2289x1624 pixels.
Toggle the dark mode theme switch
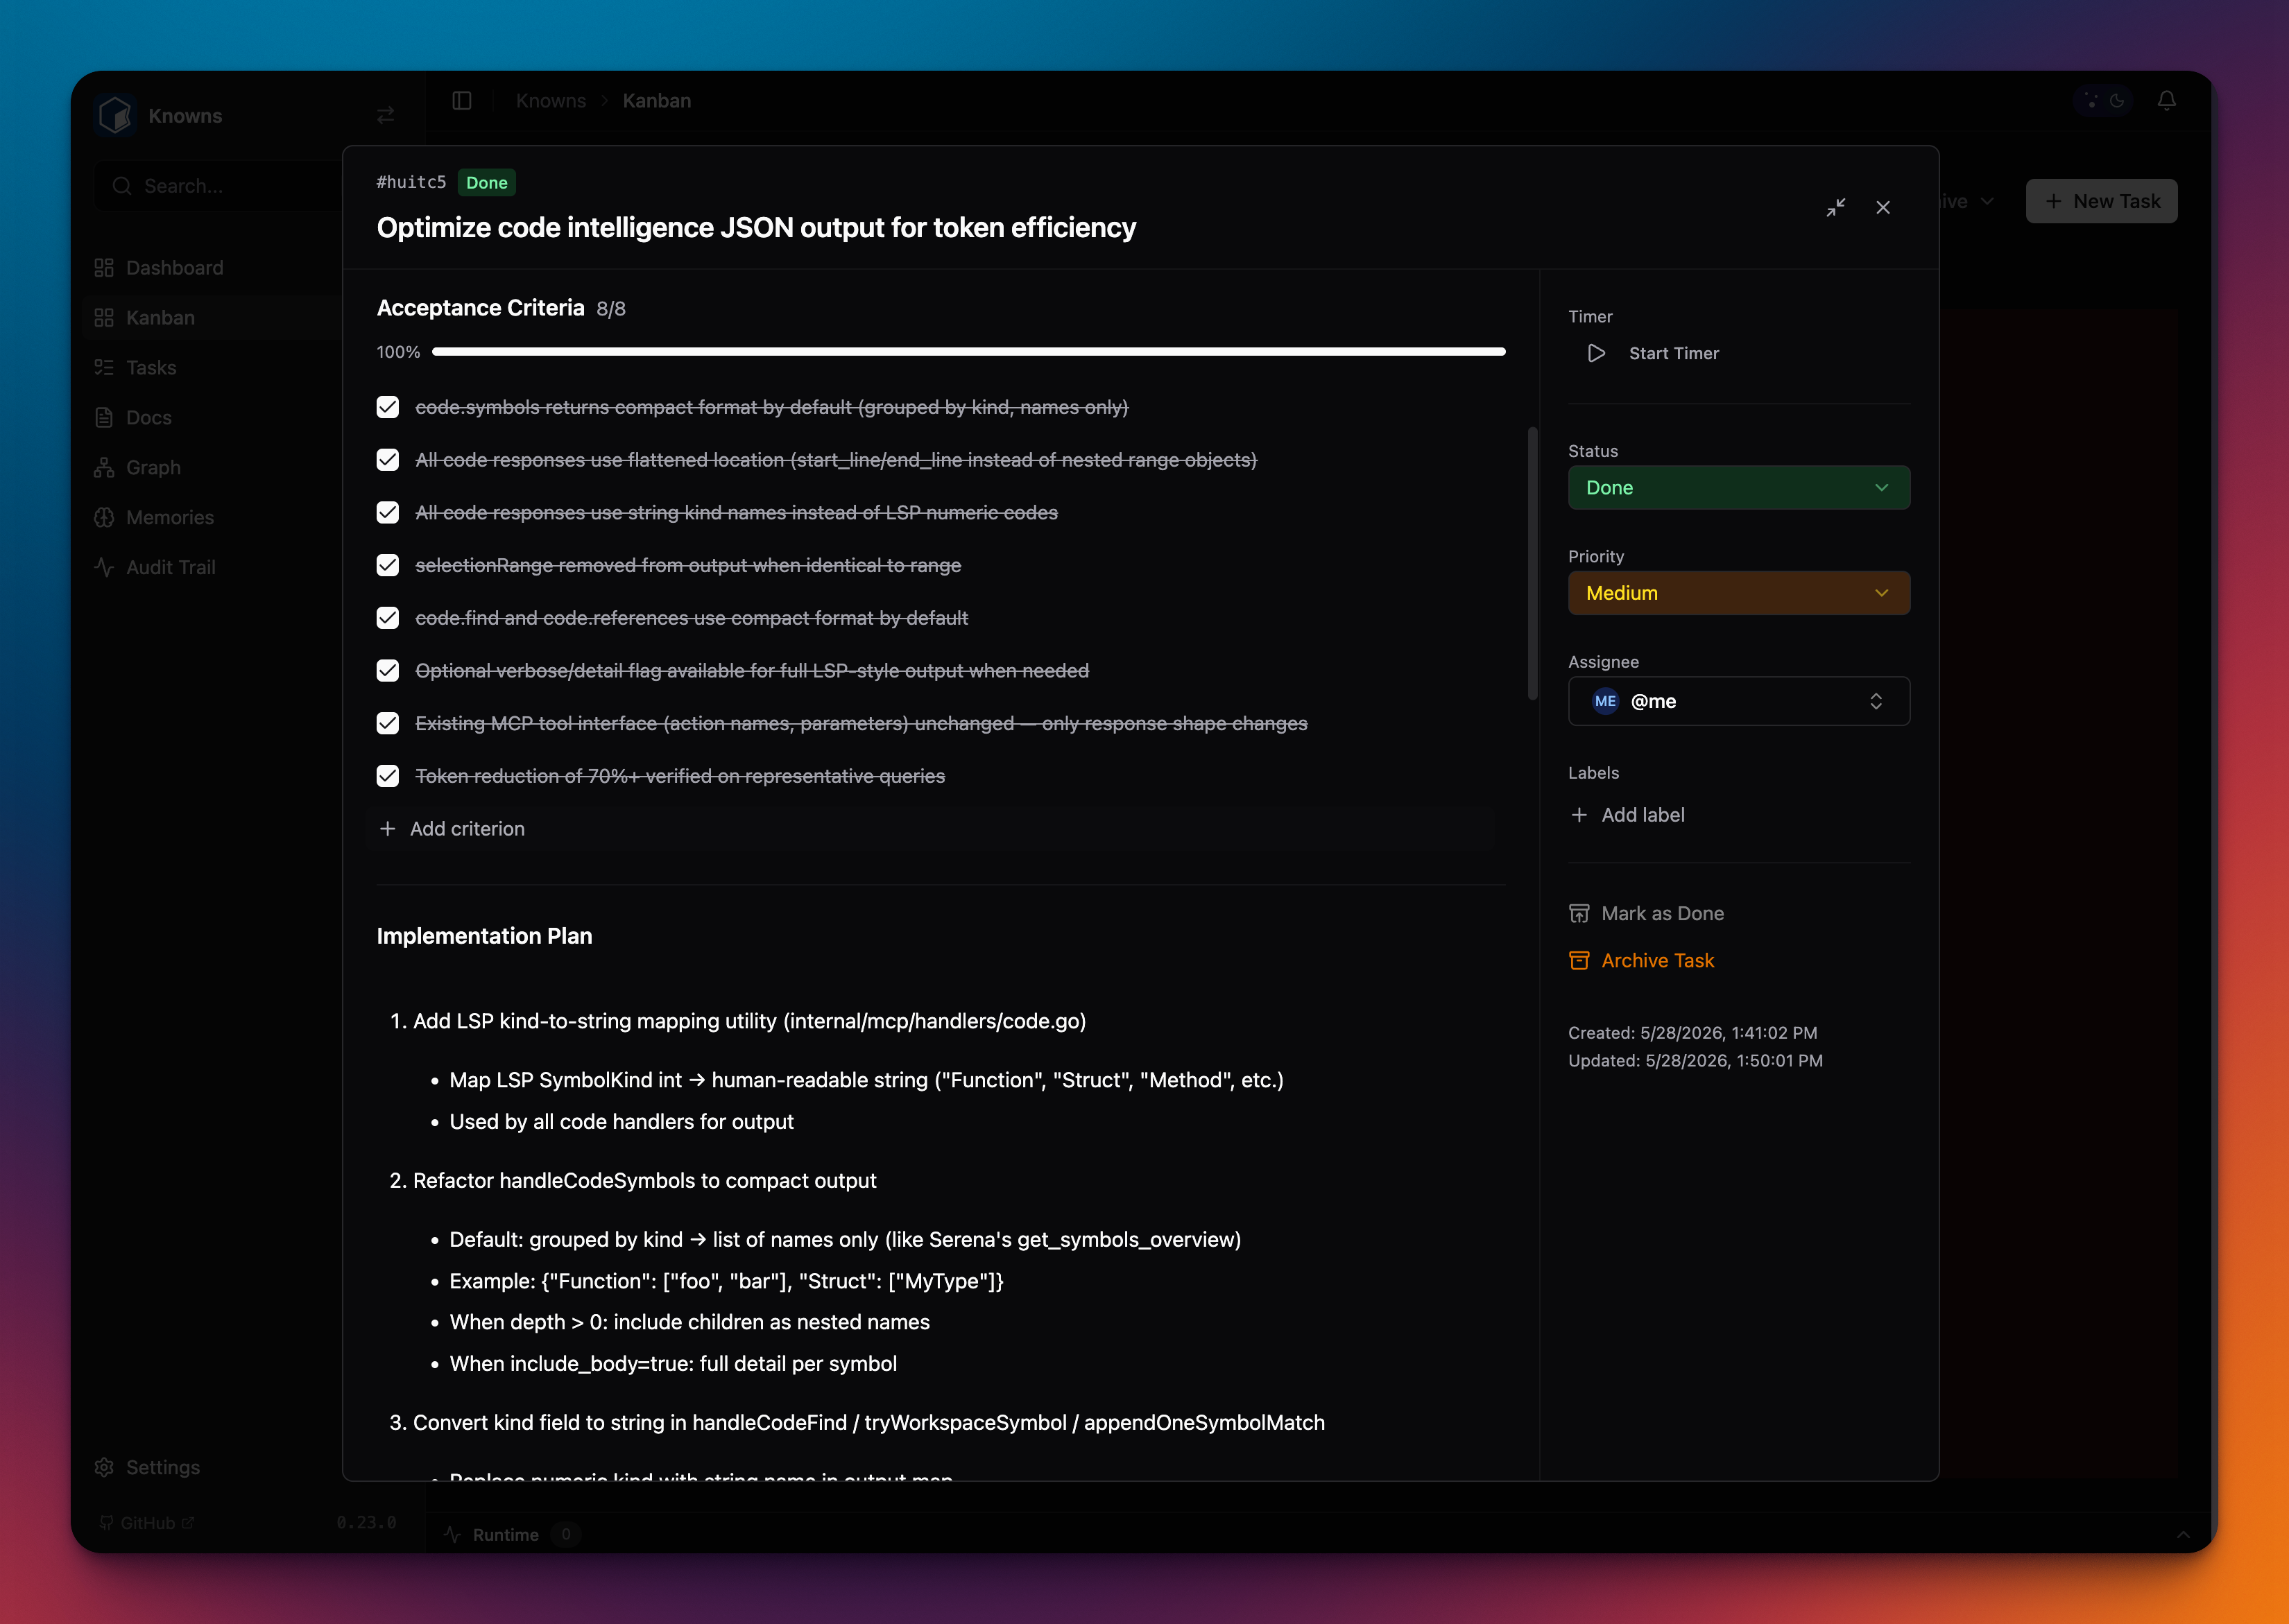[x=2104, y=101]
